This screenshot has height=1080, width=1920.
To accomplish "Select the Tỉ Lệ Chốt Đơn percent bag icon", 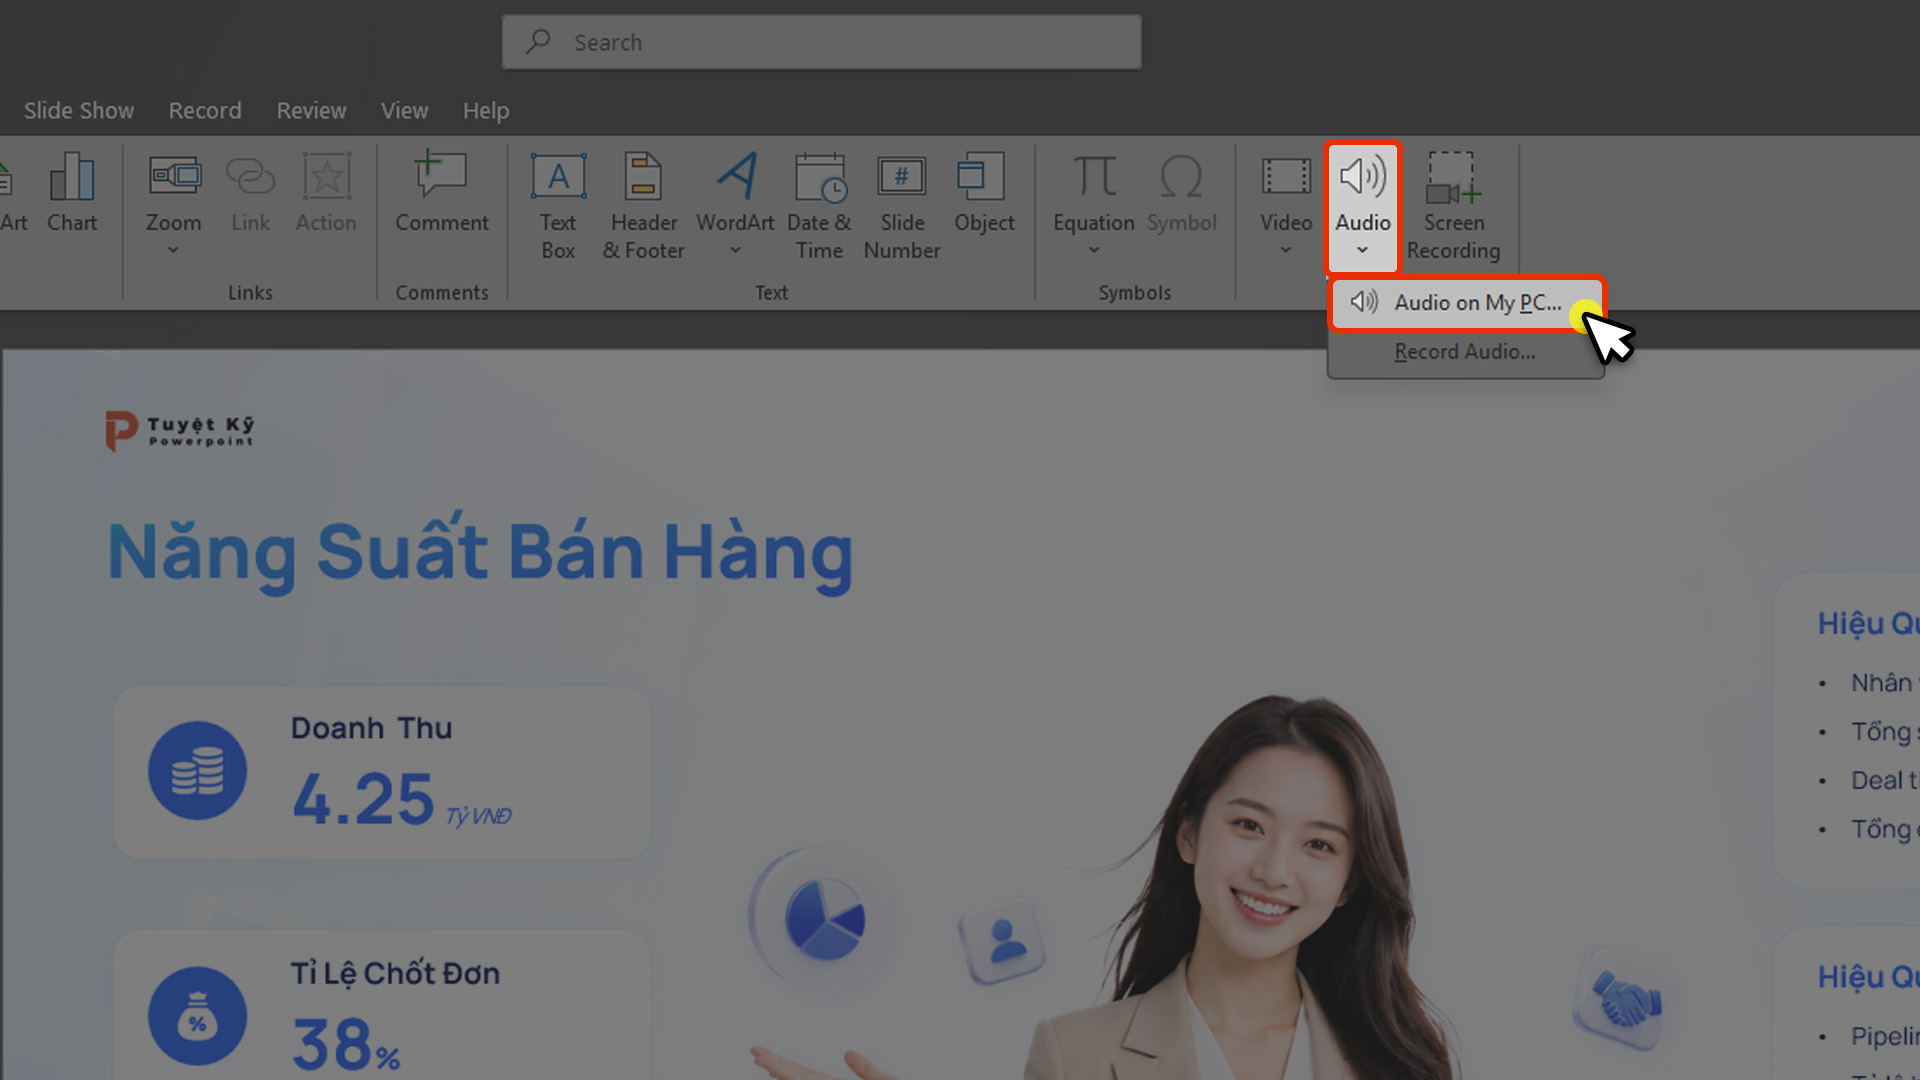I will [198, 1016].
